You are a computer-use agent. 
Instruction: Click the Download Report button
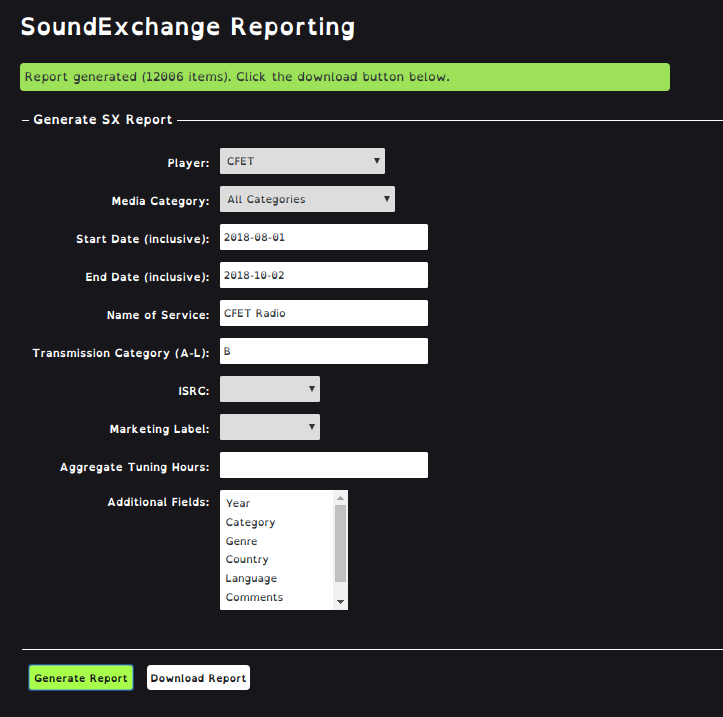[198, 678]
